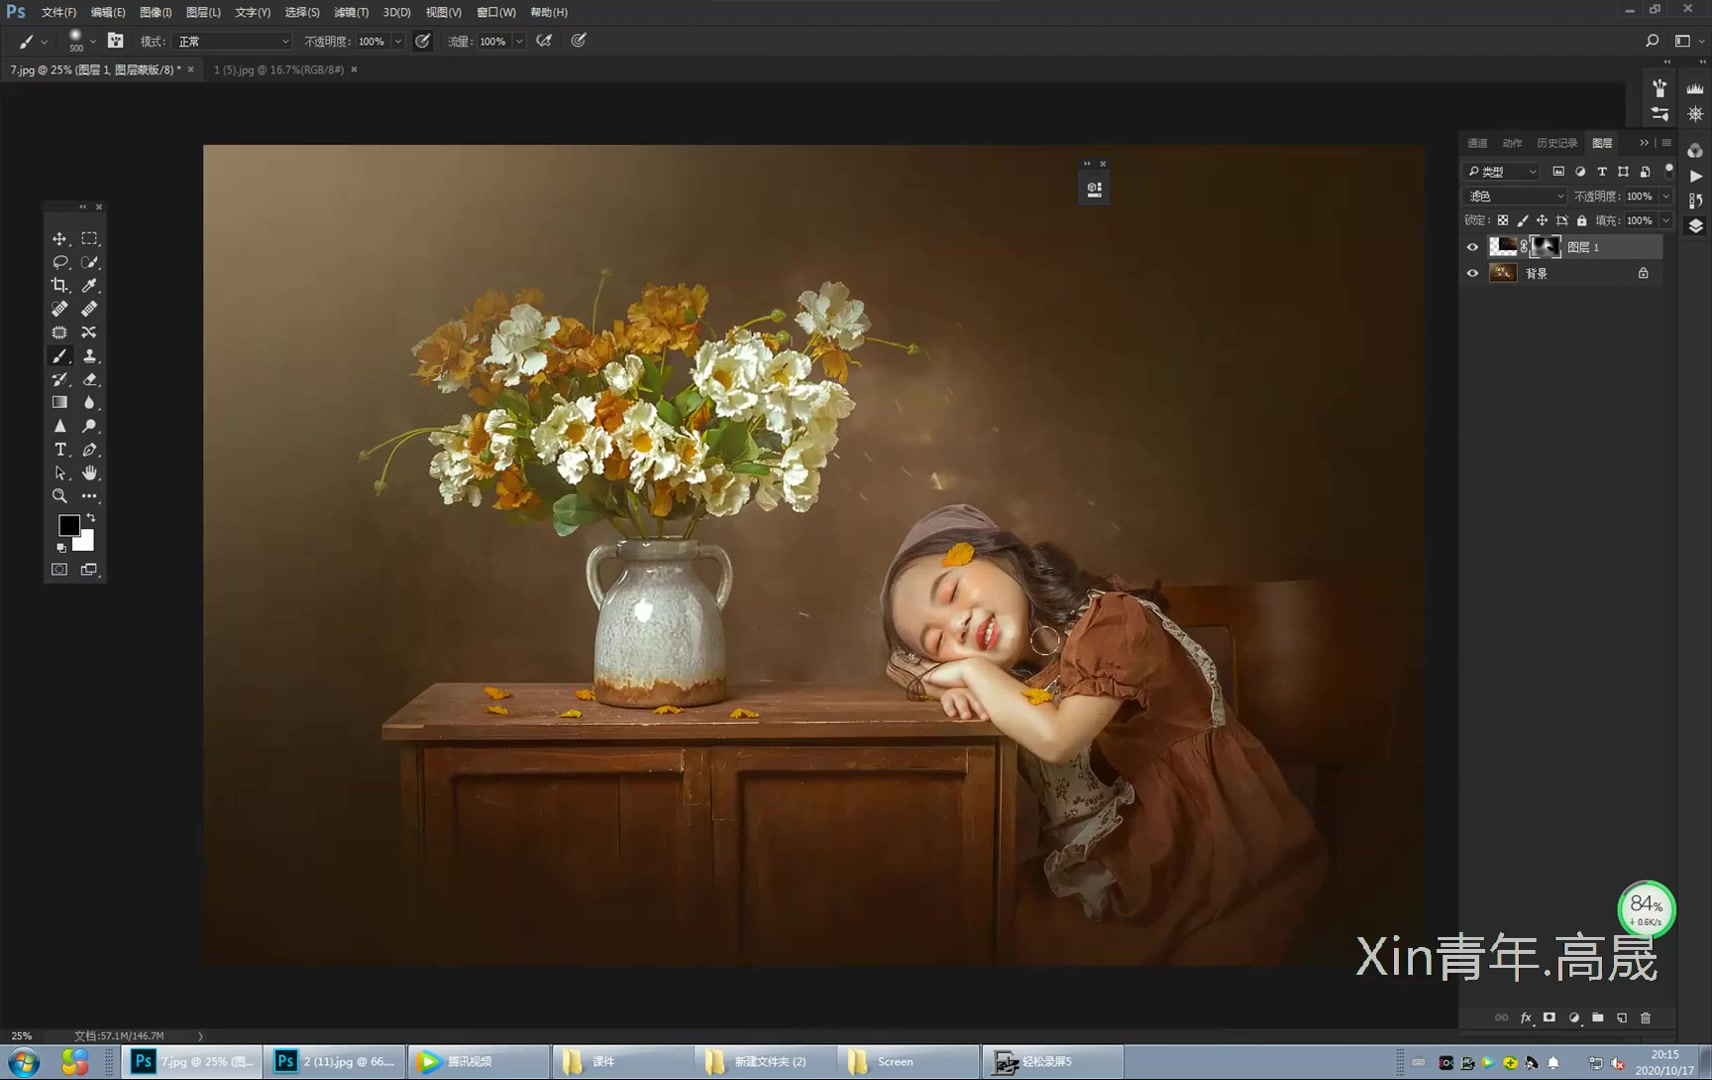This screenshot has height=1080, width=1712.
Task: Expand the 流量 flow dropdown arrow
Action: click(519, 41)
